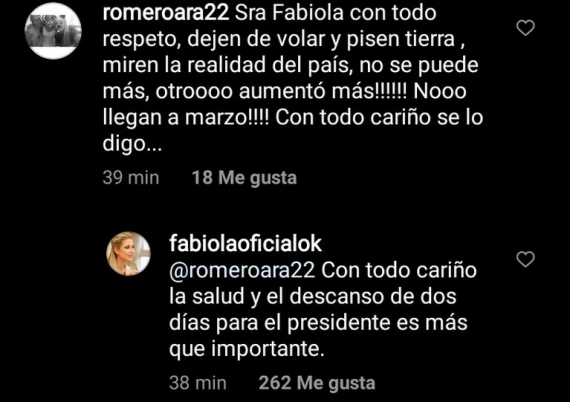Like the fabiolaoficialok reply with the heart

point(526,259)
